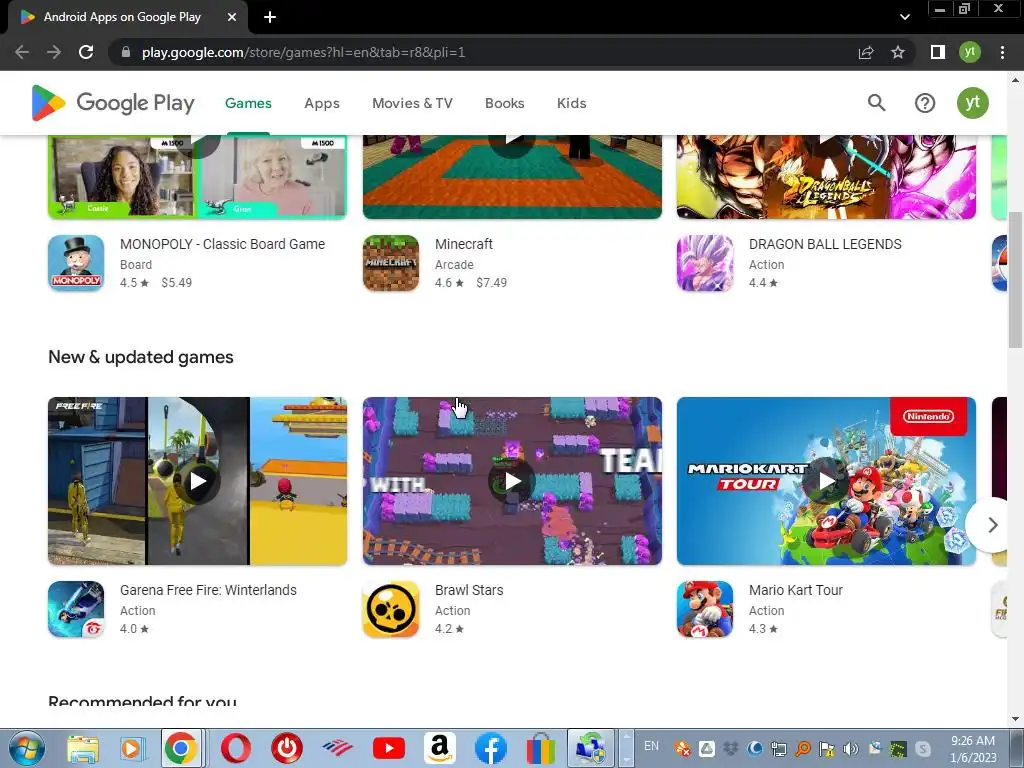Open the Mario Kart Tour app icon
The width and height of the screenshot is (1024, 768).
point(705,609)
